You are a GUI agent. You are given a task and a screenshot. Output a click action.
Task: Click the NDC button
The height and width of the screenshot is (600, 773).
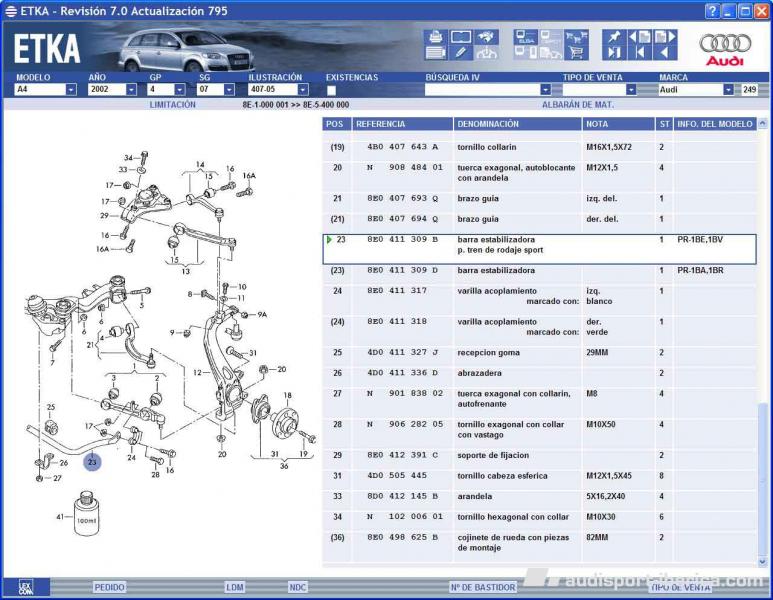(x=298, y=587)
